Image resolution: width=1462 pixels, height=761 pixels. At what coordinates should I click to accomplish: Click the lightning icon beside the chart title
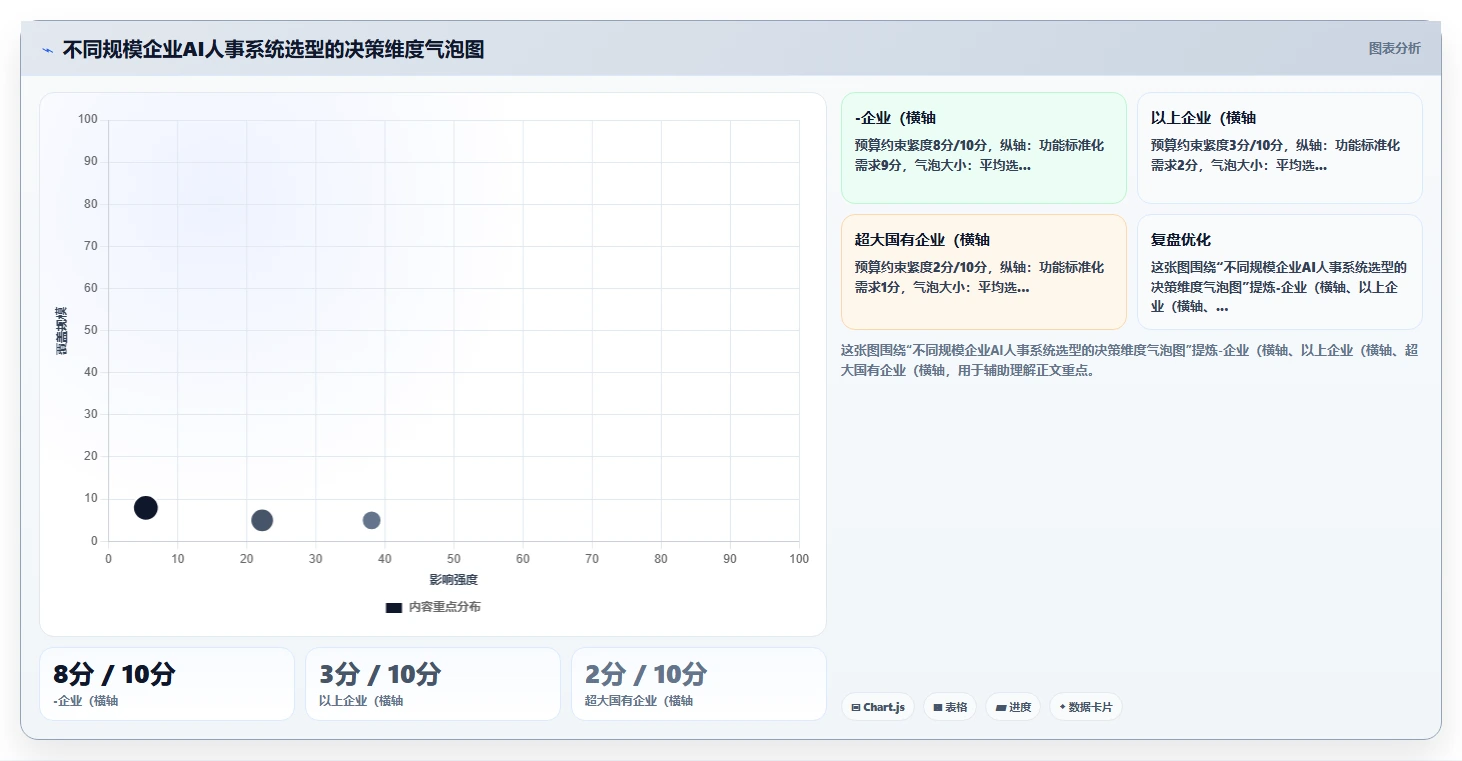(x=47, y=50)
